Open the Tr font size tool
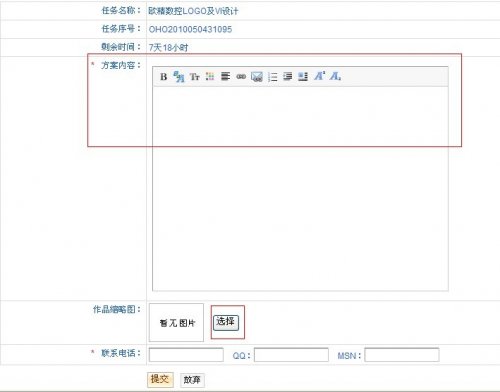The height and width of the screenshot is (392, 500). pyautogui.click(x=194, y=77)
